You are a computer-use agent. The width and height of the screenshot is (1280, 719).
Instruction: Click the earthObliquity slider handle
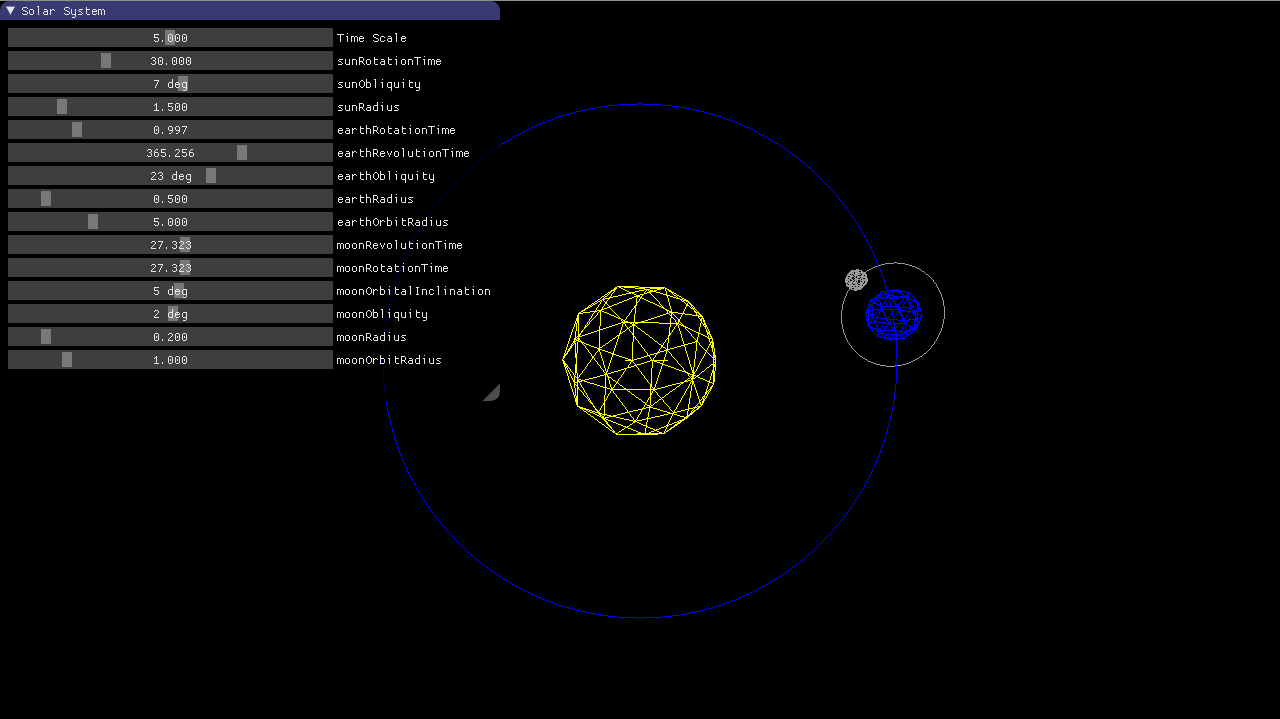(211, 176)
